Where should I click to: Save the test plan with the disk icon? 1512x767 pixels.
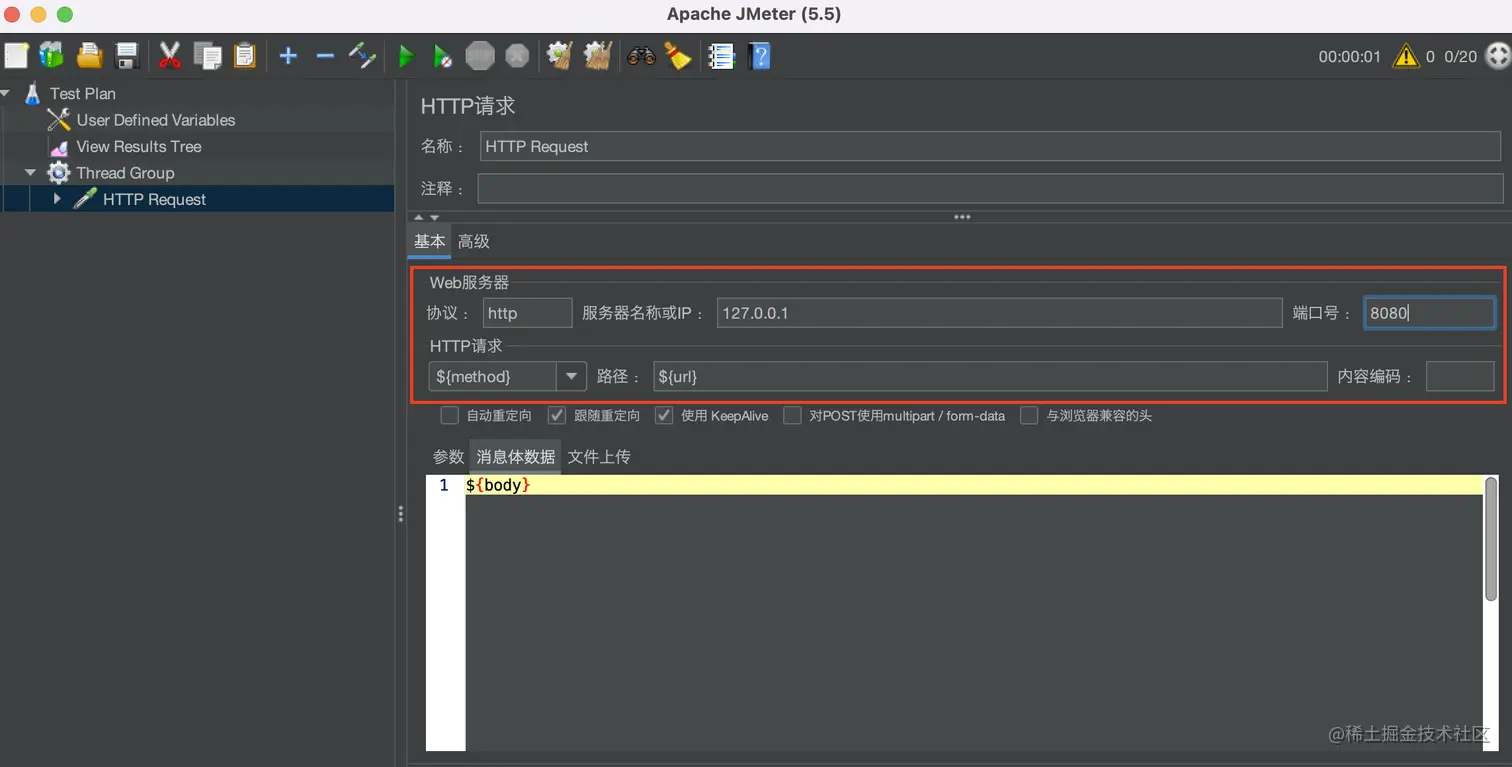coord(126,56)
